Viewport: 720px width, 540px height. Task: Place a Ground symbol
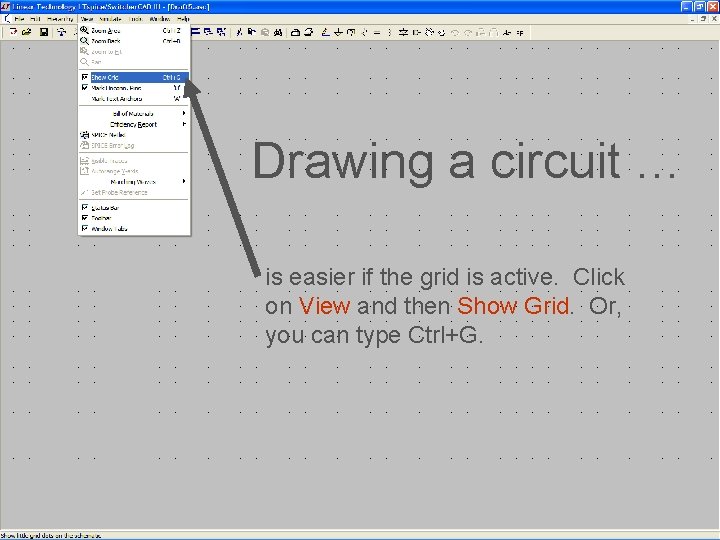[x=338, y=32]
